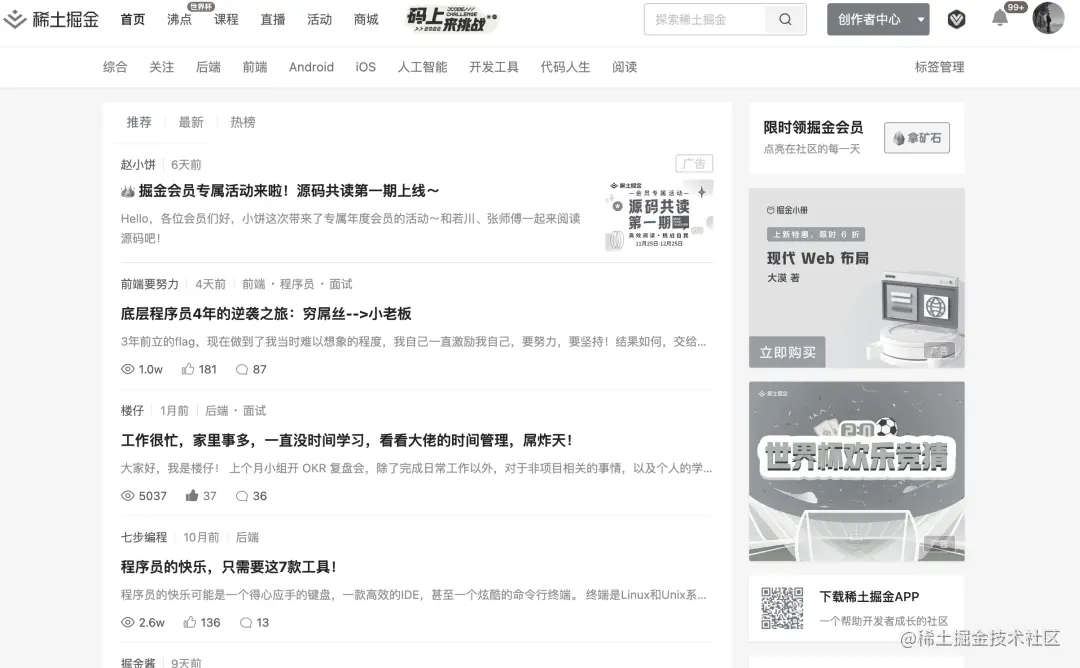Open the 沸点 navigation item
The height and width of the screenshot is (668, 1080).
click(179, 18)
